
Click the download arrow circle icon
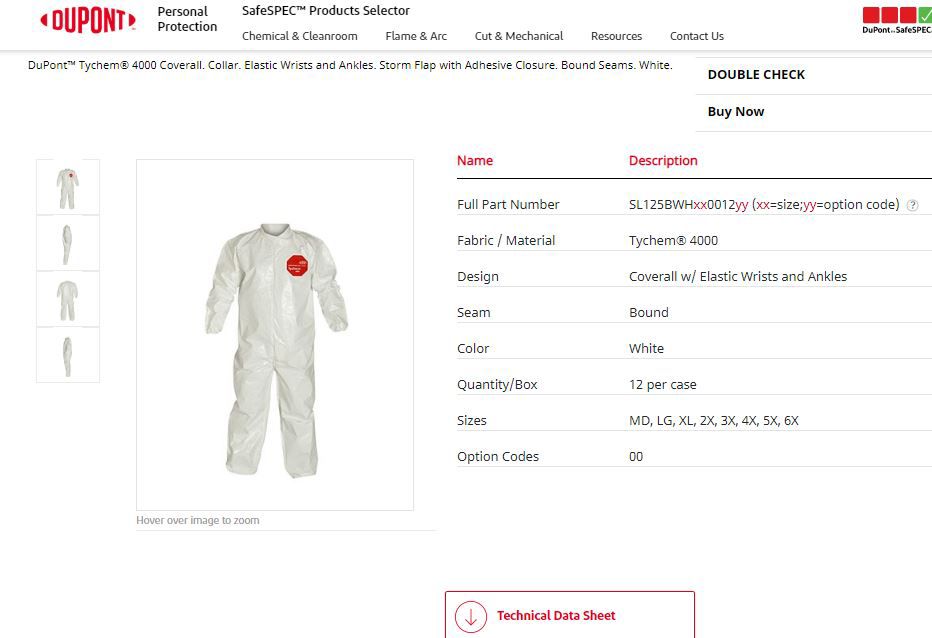(x=470, y=616)
